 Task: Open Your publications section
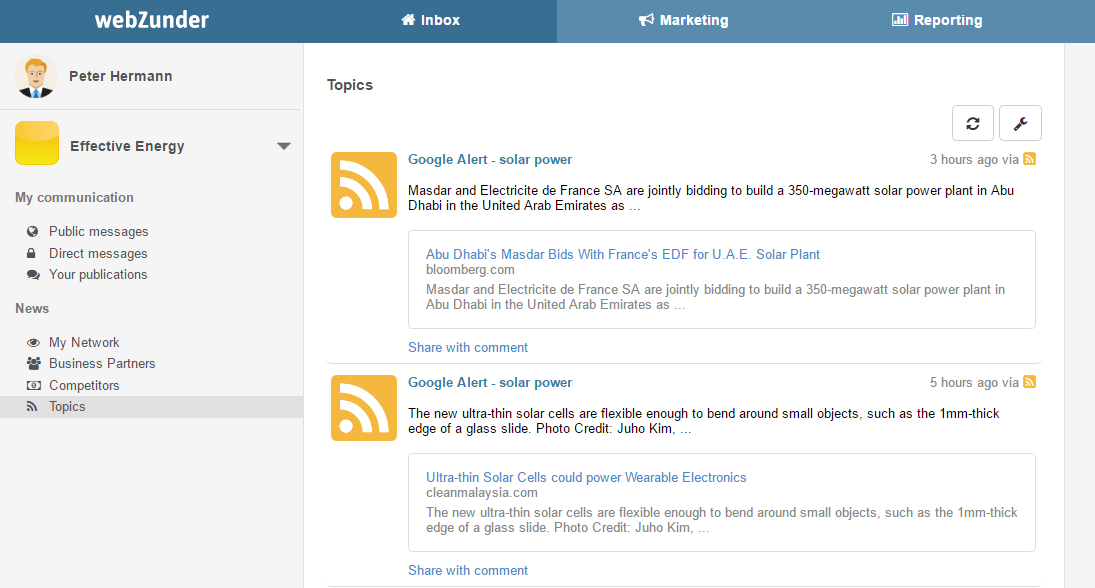pyautogui.click(x=98, y=274)
